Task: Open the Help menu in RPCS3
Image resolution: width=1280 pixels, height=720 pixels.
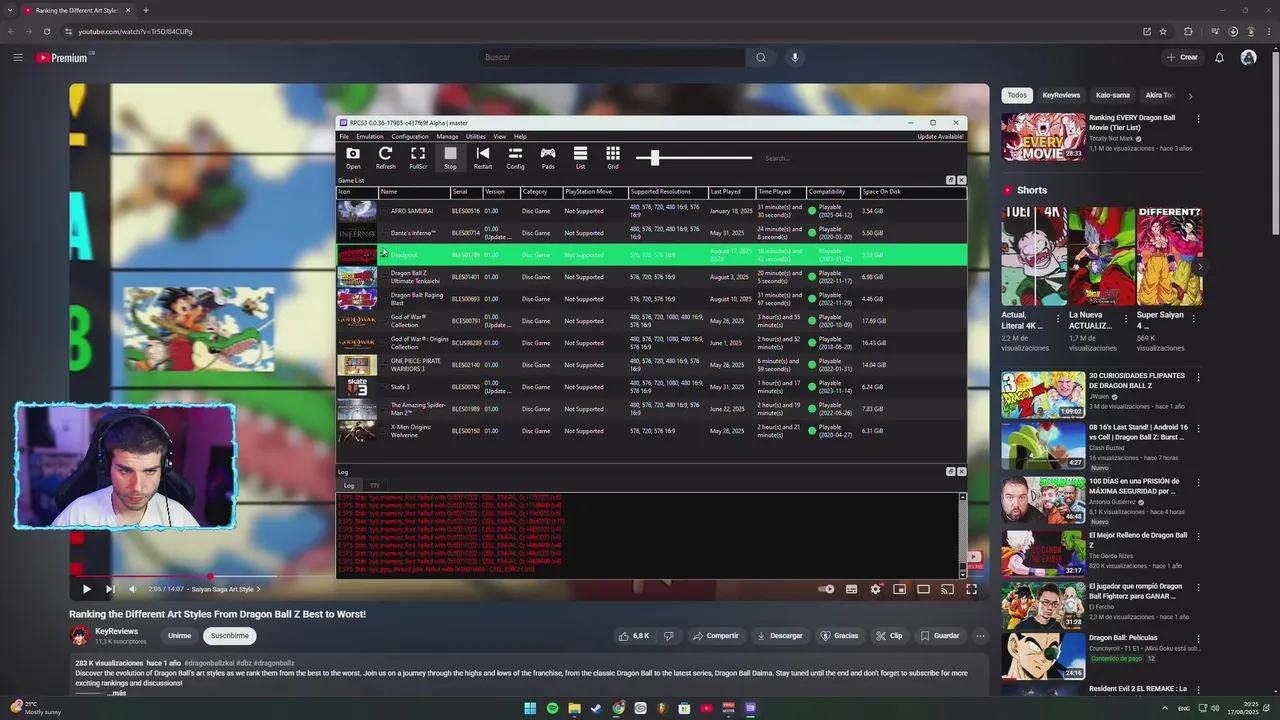Action: (x=520, y=137)
